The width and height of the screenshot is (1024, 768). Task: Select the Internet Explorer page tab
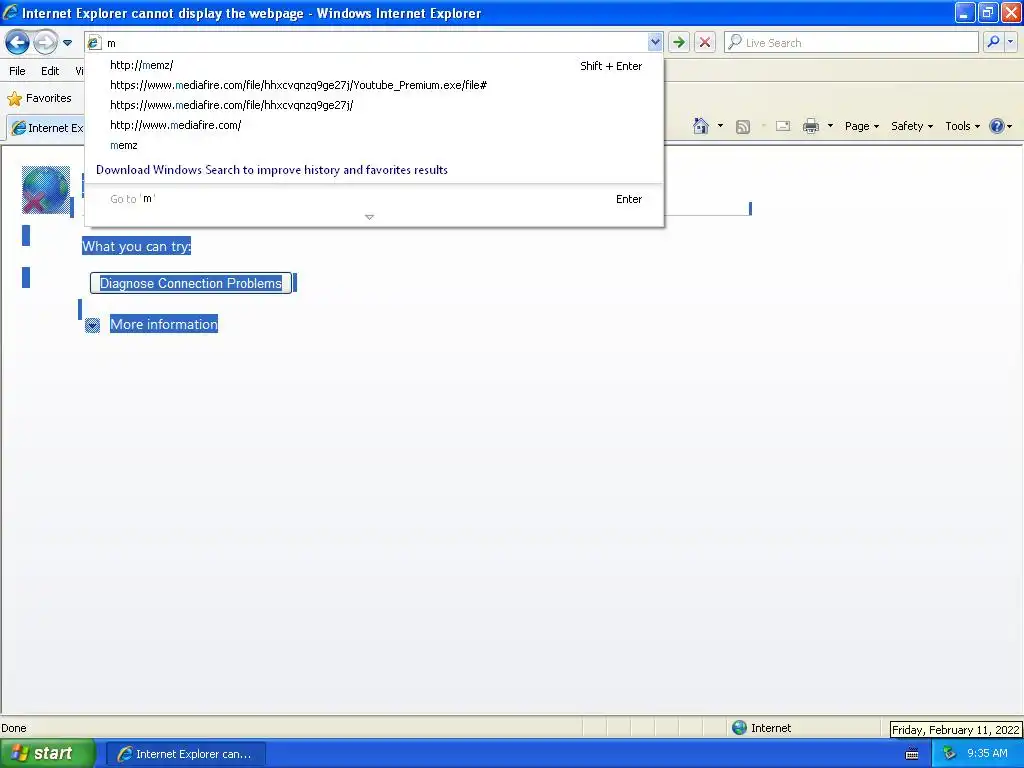(47, 127)
